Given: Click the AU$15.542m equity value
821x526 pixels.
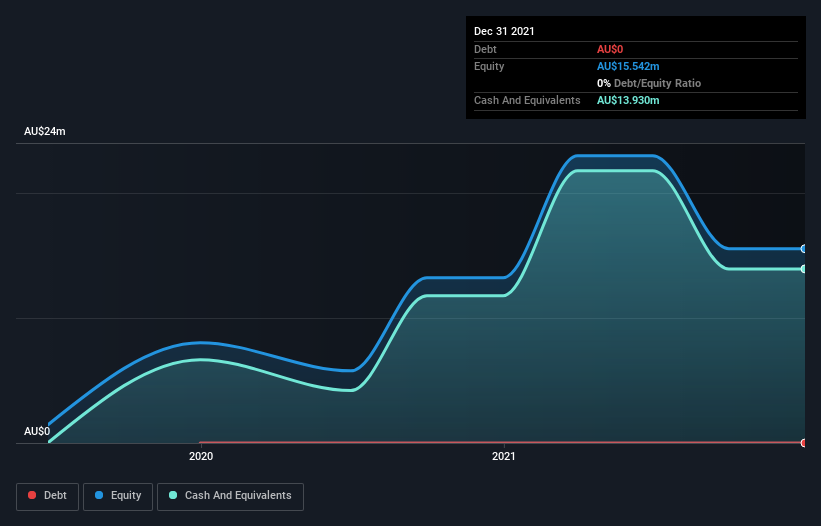Looking at the screenshot, I should [x=628, y=66].
